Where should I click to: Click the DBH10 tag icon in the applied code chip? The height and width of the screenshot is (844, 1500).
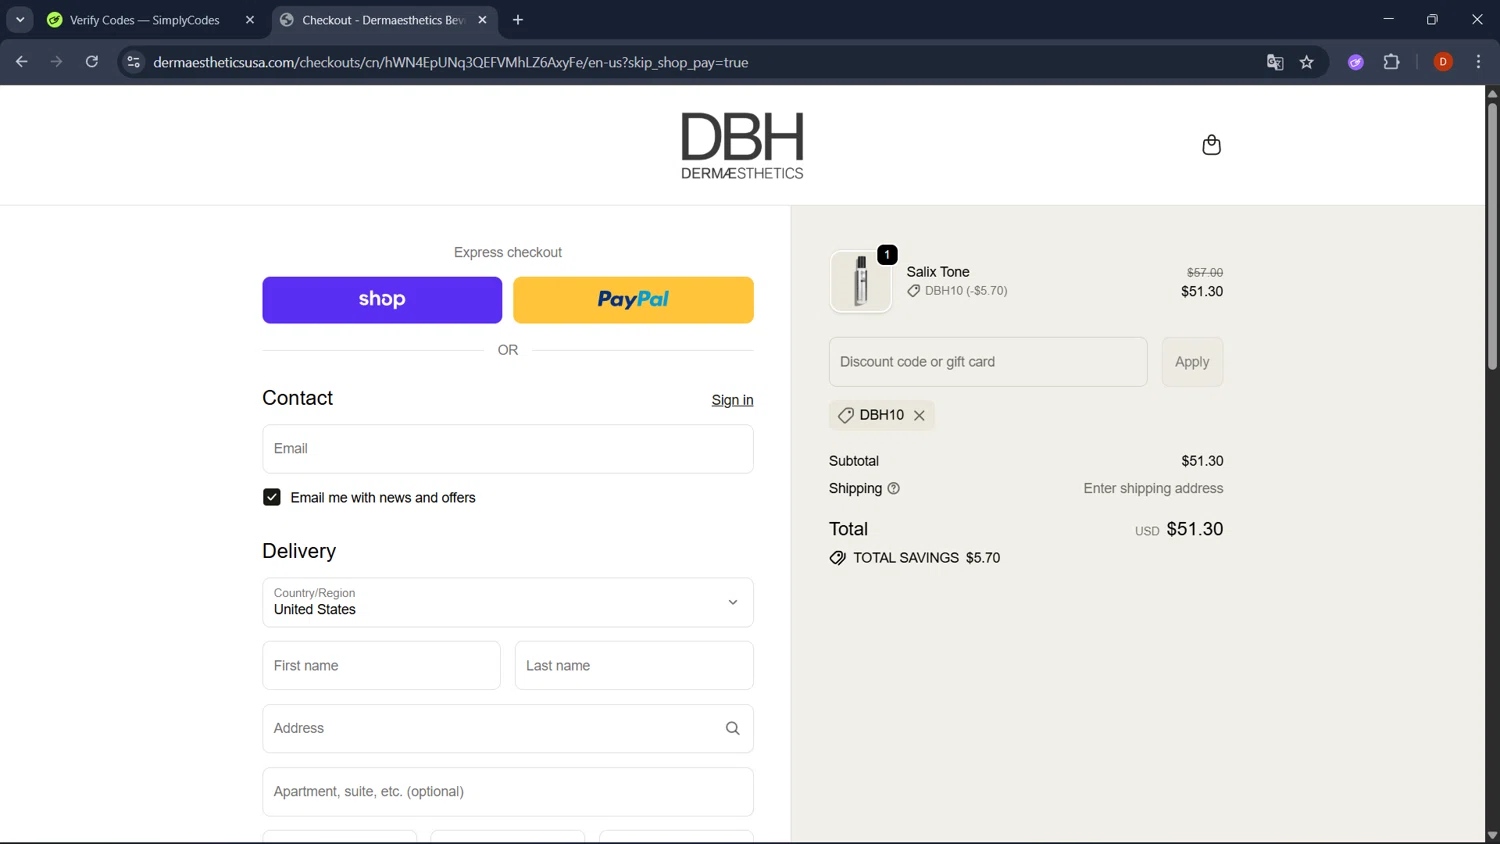point(846,415)
